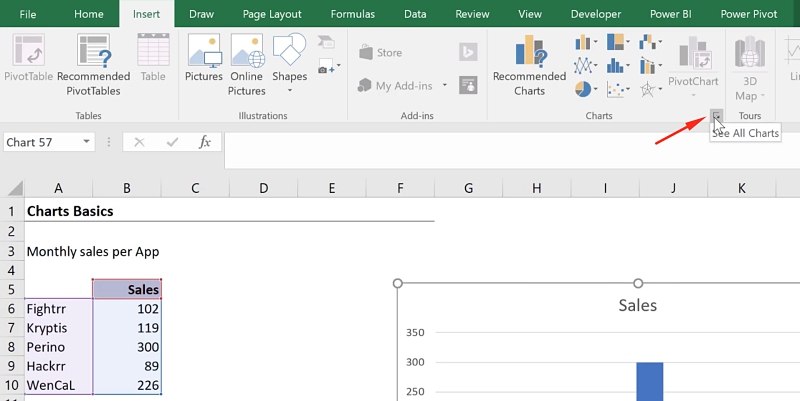Select cell containing Perino sales 300
This screenshot has width=800, height=401.
127,348
